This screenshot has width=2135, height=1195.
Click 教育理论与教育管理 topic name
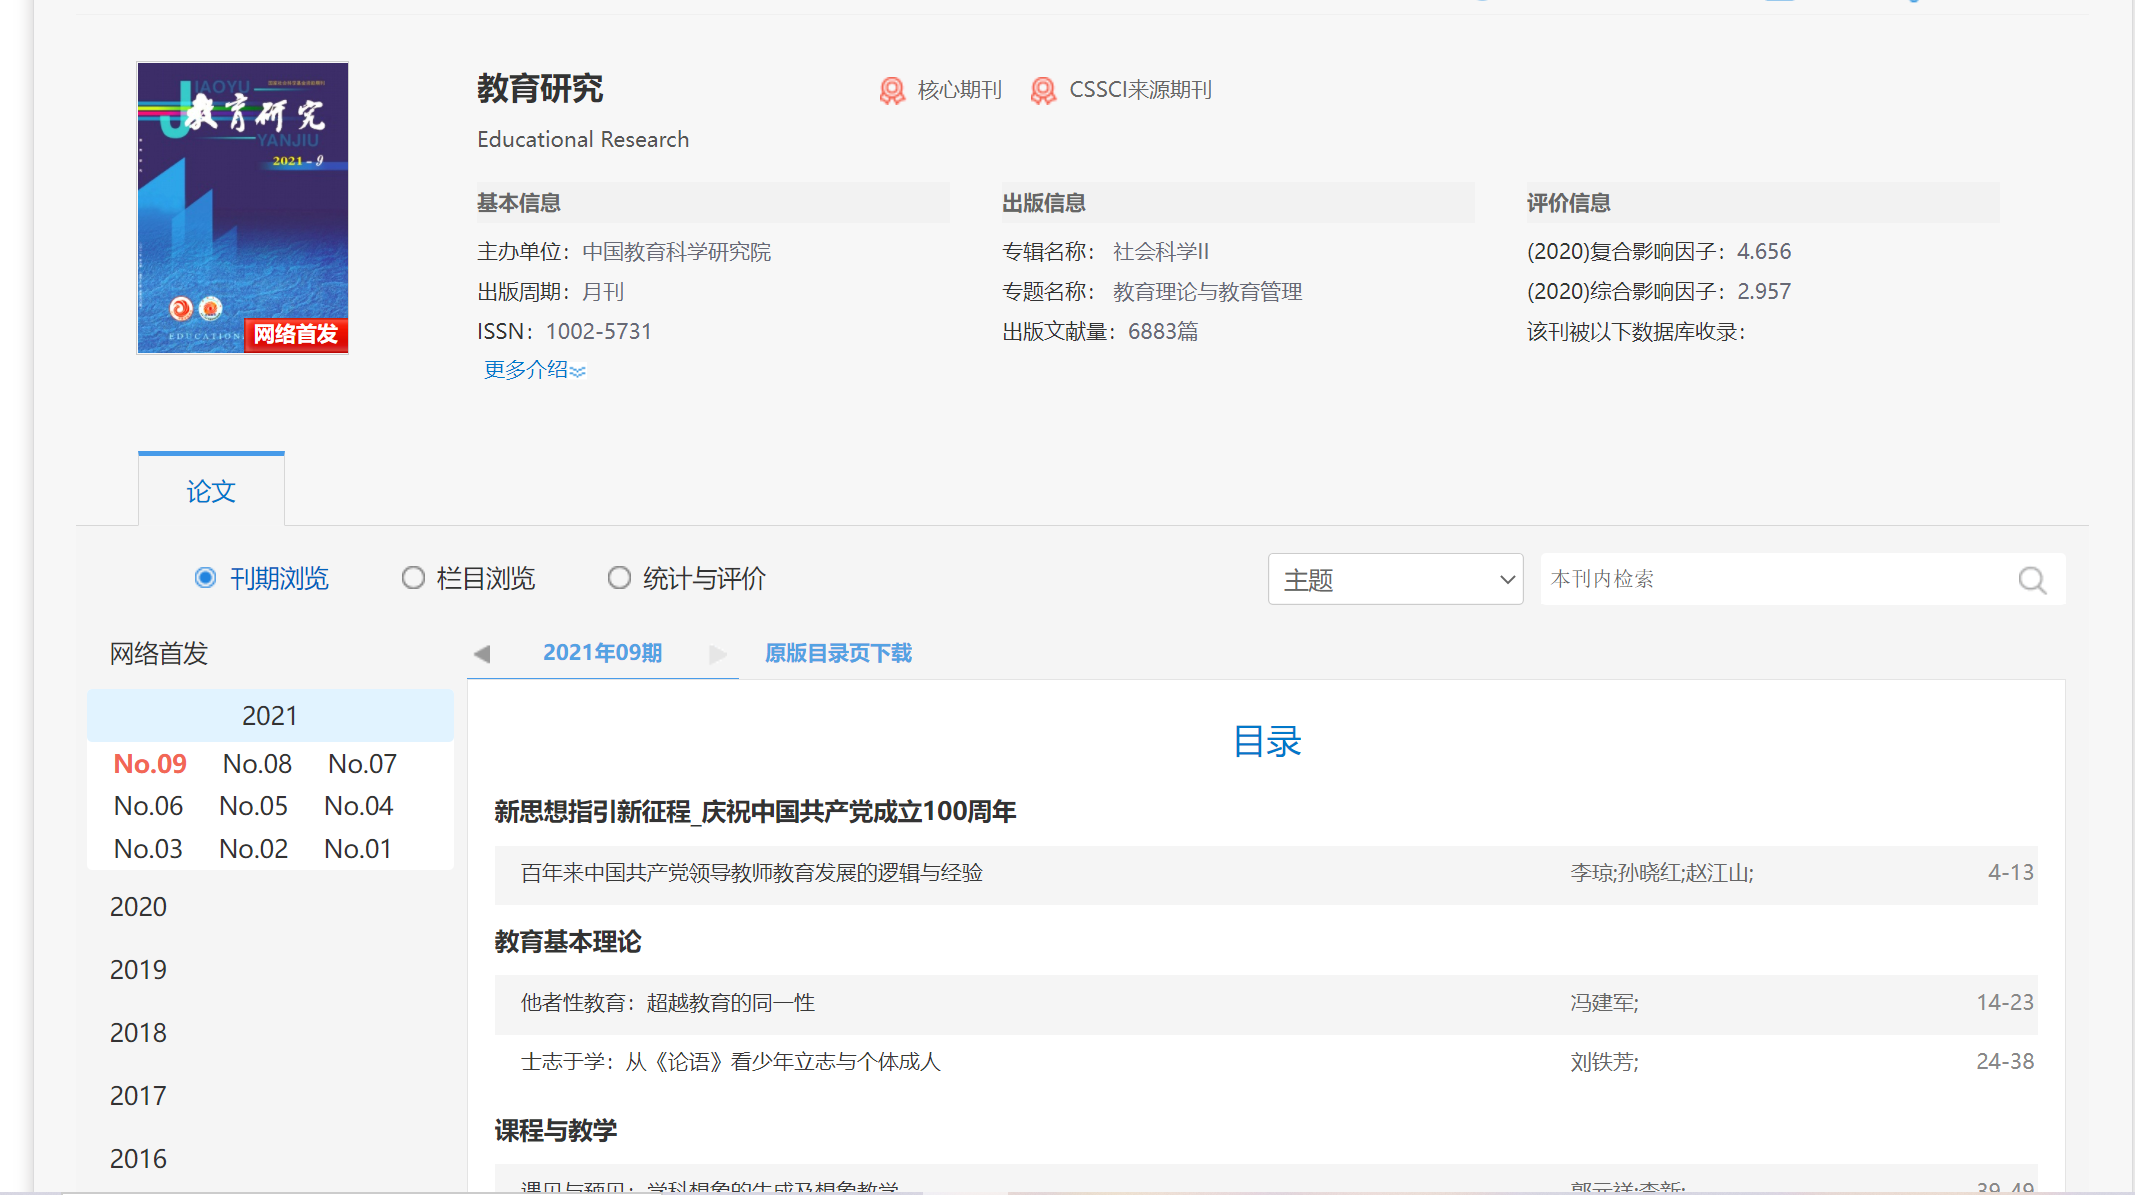click(x=1207, y=292)
